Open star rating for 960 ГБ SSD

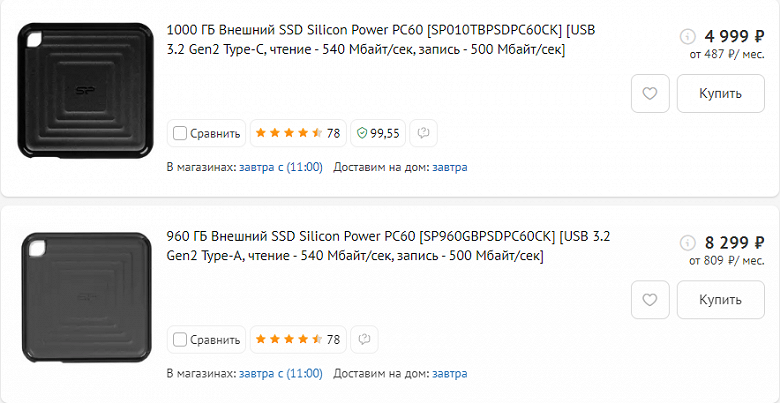pos(297,340)
